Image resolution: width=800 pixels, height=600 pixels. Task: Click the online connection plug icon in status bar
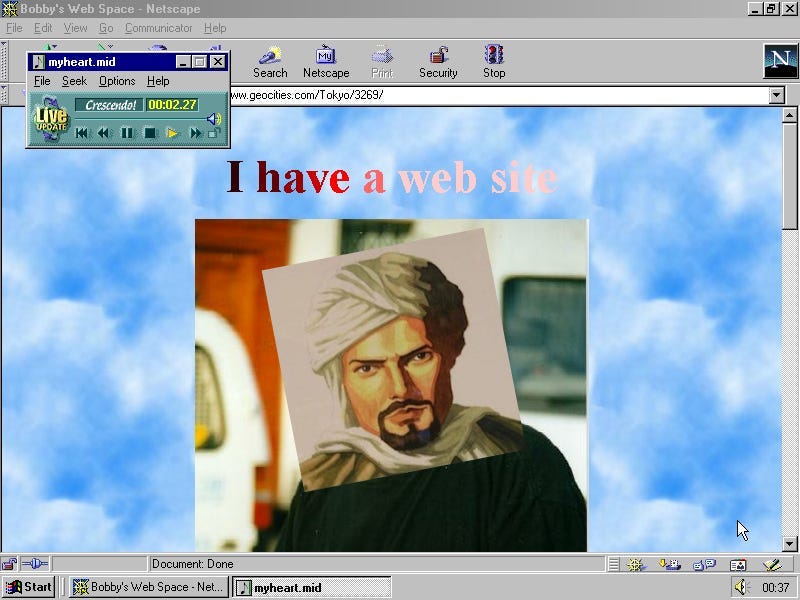tap(35, 564)
